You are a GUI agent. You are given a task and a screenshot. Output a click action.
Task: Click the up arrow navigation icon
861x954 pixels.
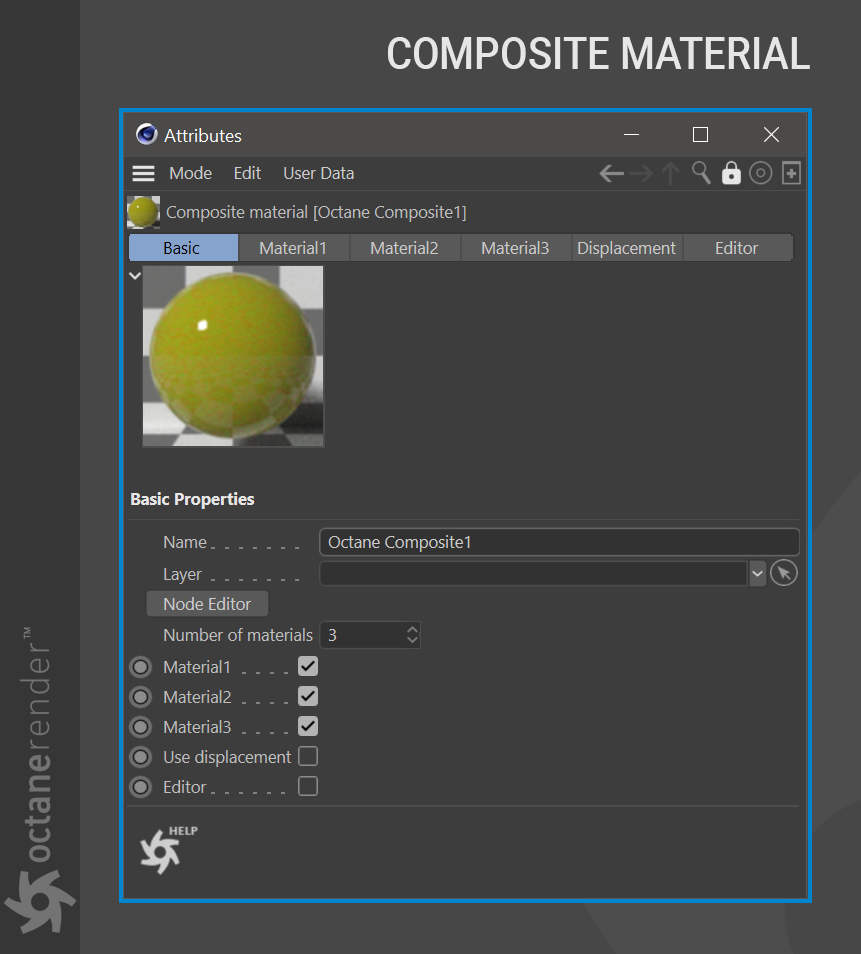pos(670,173)
